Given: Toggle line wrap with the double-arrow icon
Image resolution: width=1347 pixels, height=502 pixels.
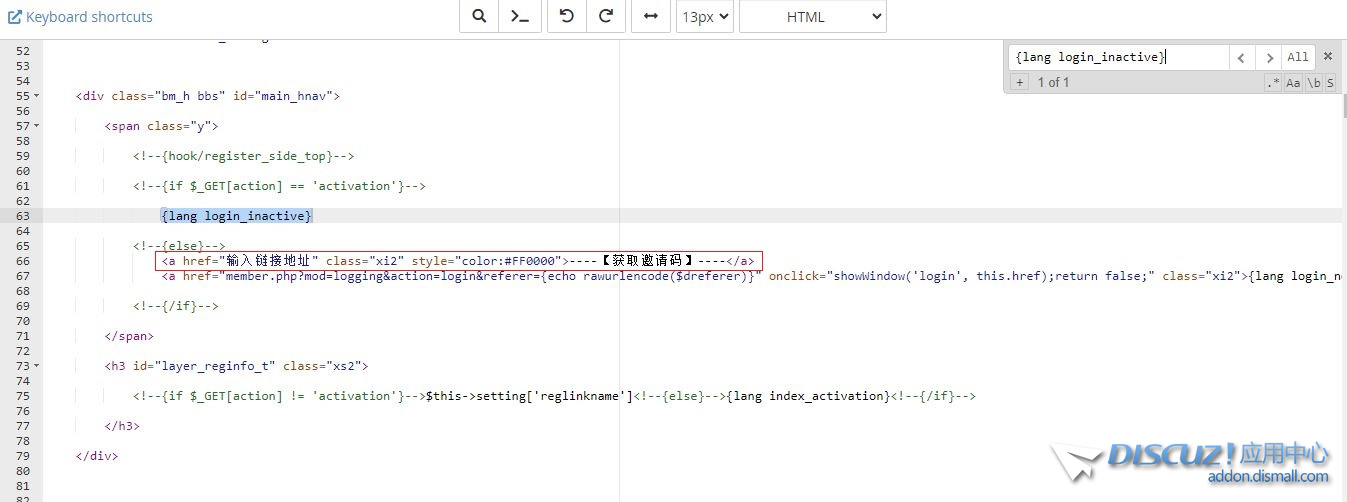Looking at the screenshot, I should click(651, 16).
